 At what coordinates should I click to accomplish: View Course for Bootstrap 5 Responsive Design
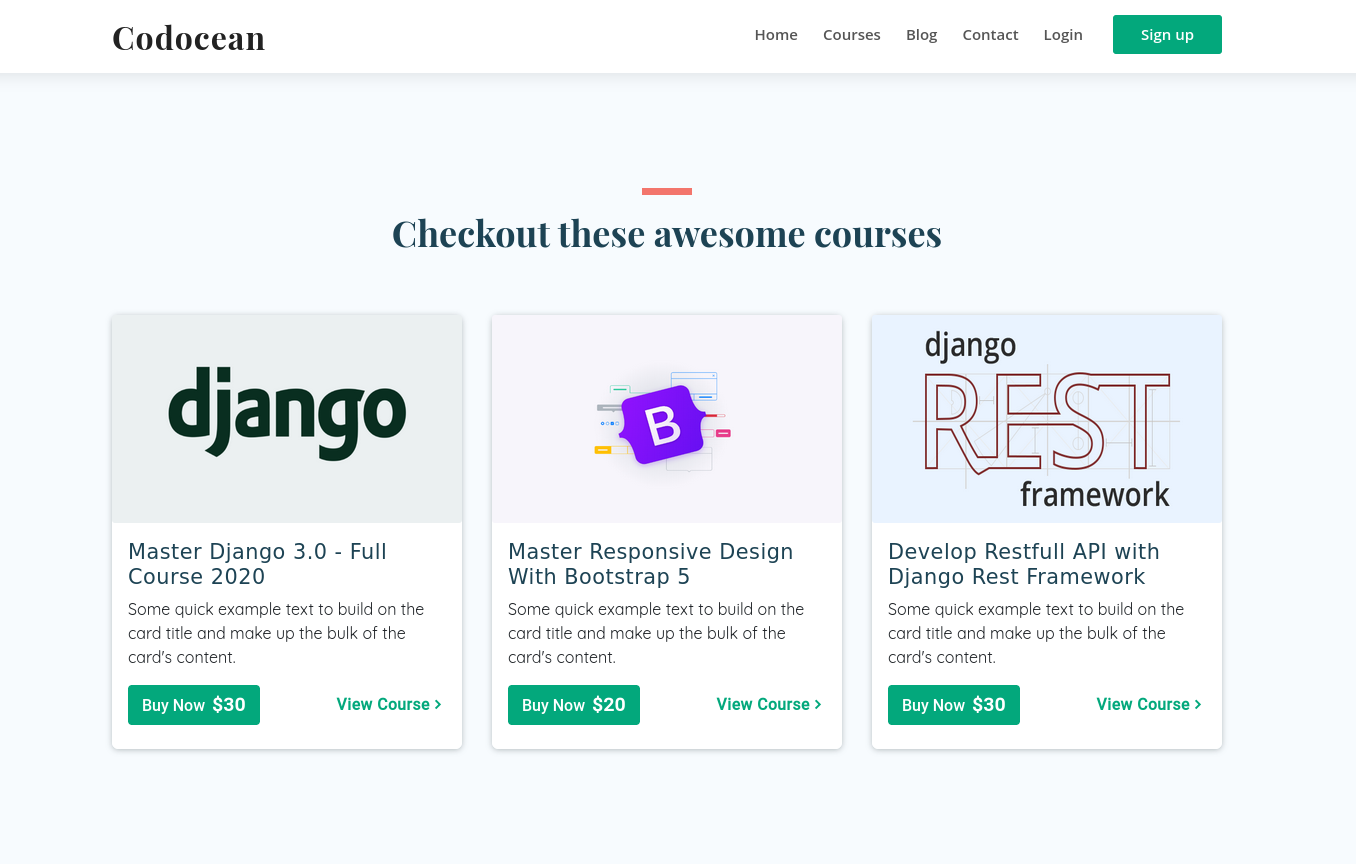point(769,704)
